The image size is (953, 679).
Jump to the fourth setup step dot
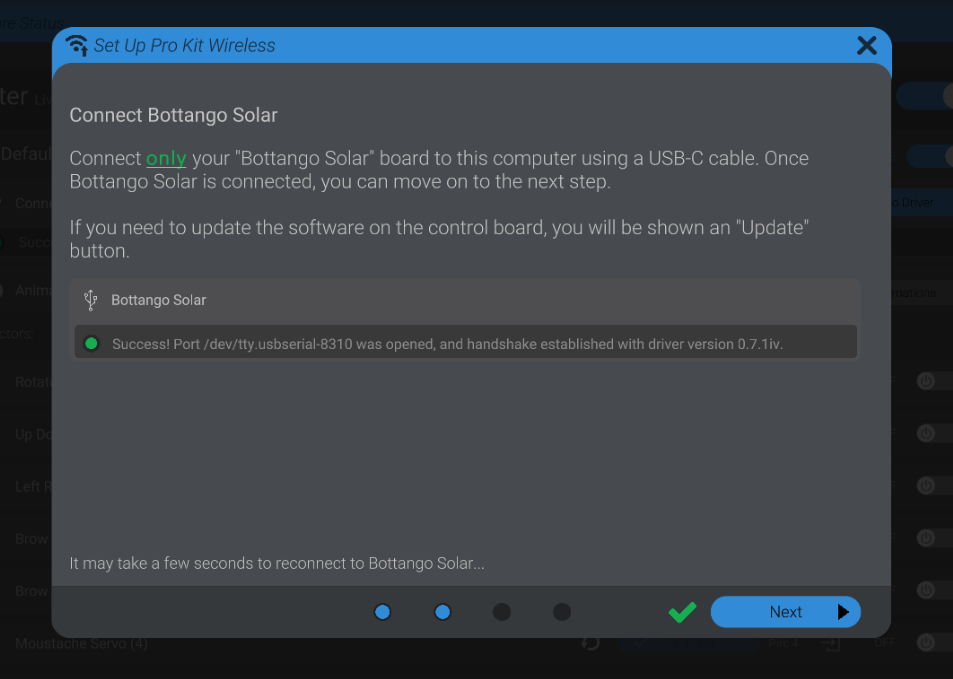coord(562,612)
